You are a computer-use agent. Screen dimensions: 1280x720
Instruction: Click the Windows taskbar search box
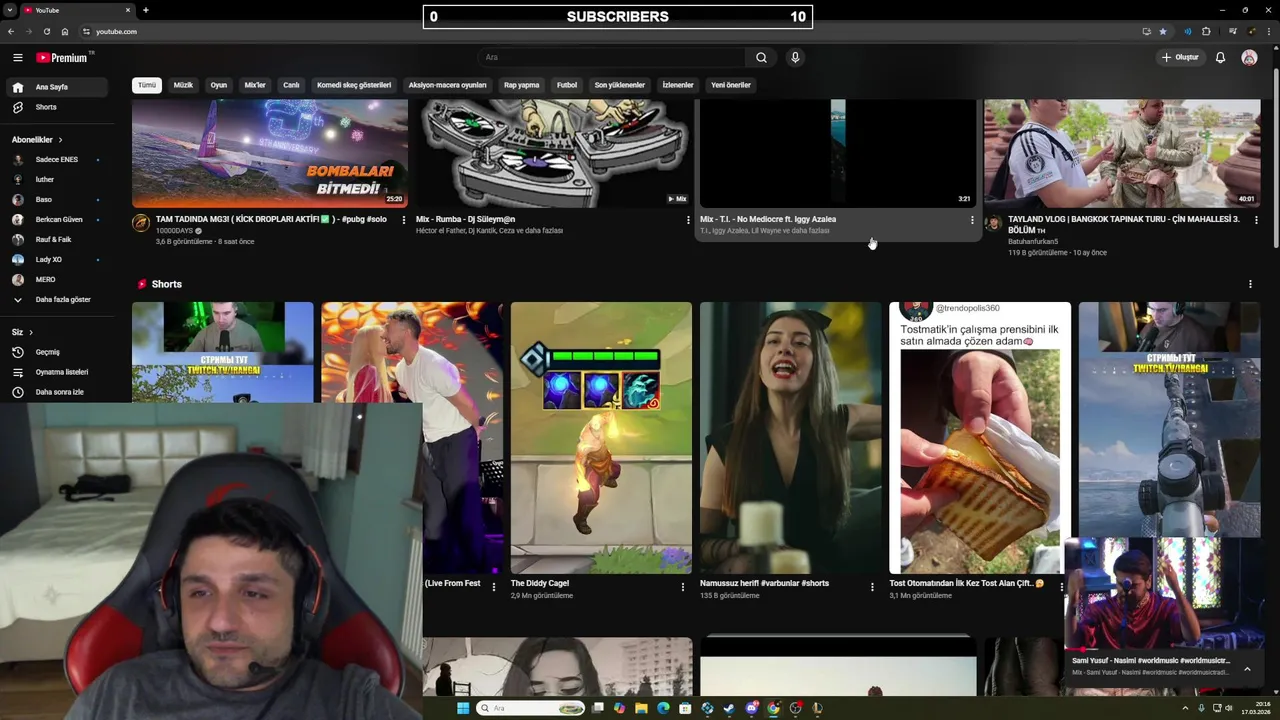tap(530, 708)
